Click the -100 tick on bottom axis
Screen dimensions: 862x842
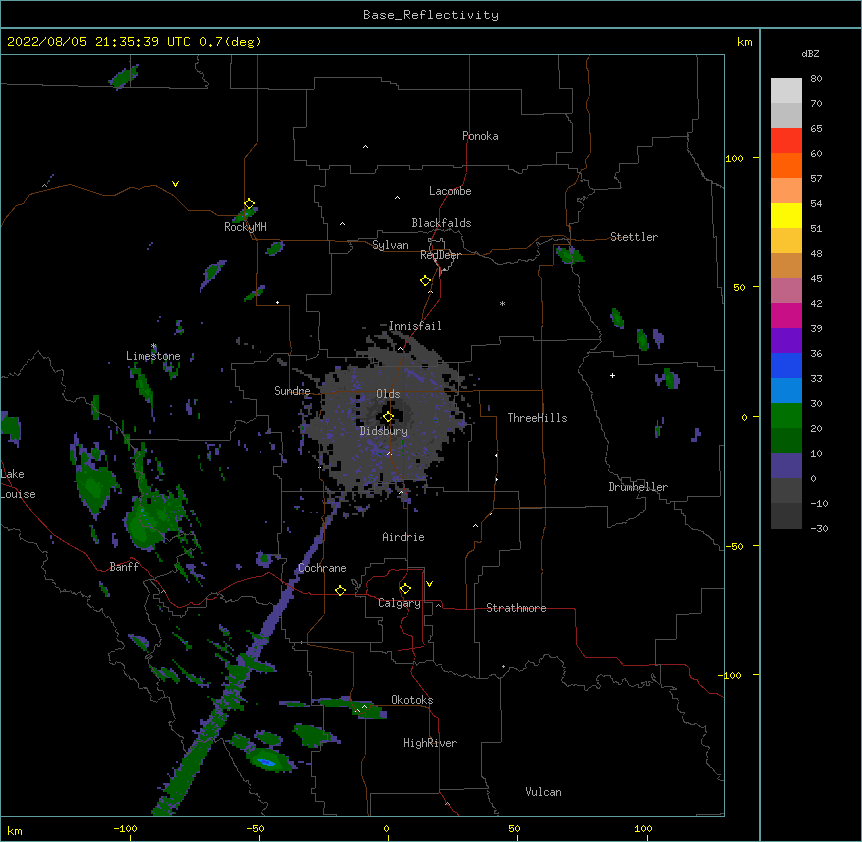point(125,828)
